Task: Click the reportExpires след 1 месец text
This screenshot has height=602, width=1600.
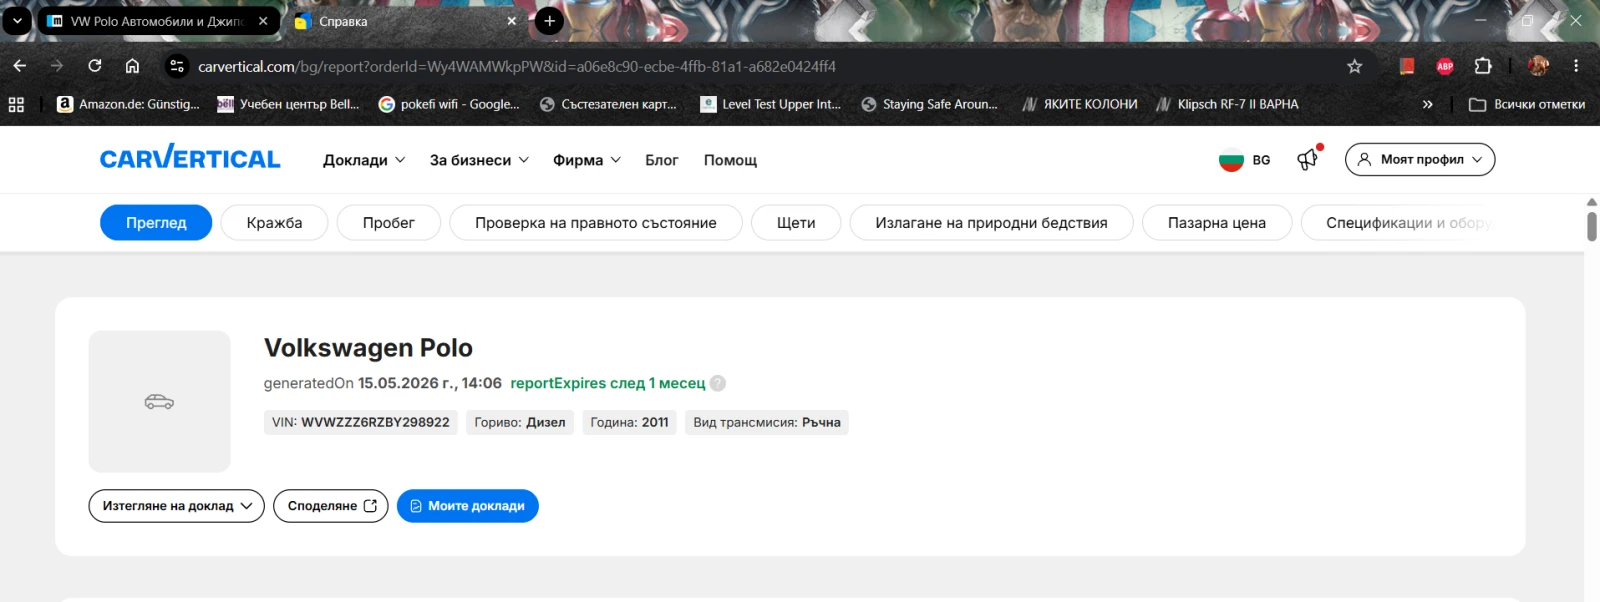Action: click(x=607, y=383)
